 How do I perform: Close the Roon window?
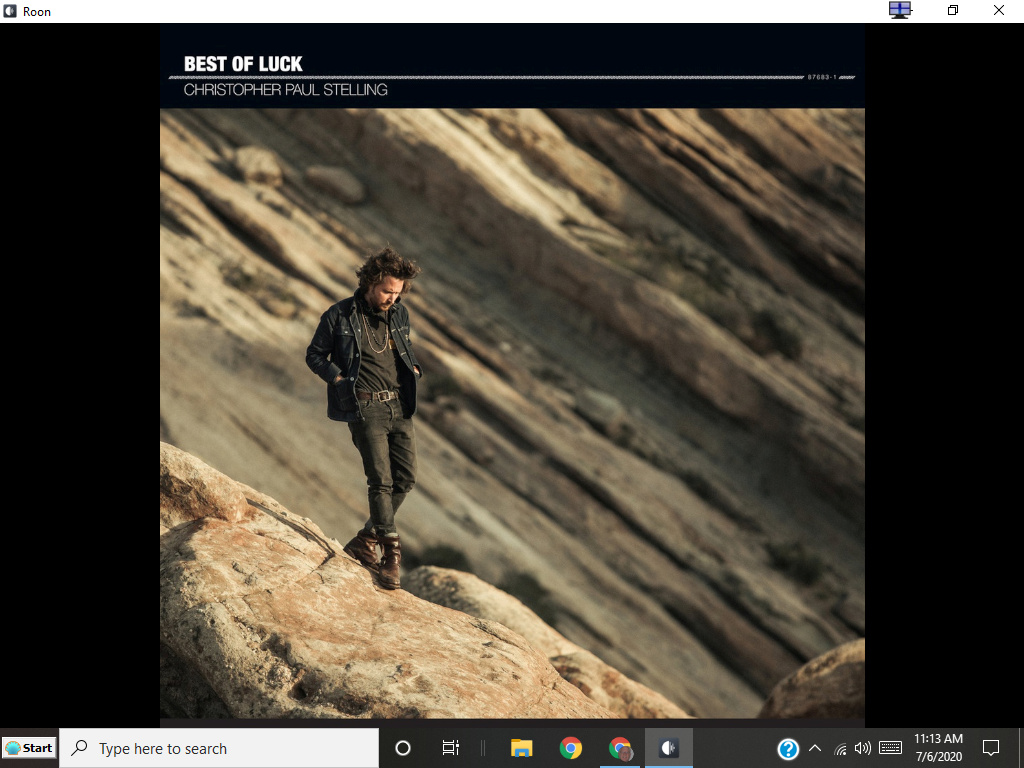coord(999,10)
